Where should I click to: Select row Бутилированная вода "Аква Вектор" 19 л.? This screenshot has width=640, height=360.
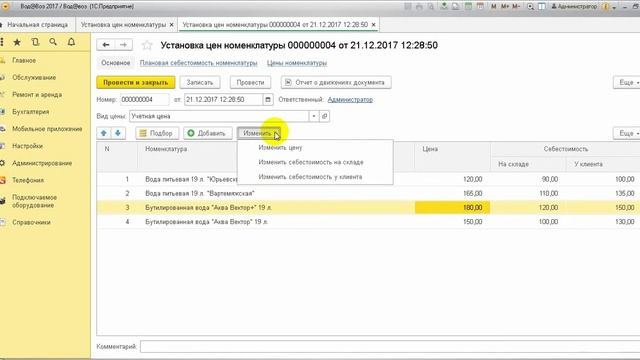[x=368, y=222]
